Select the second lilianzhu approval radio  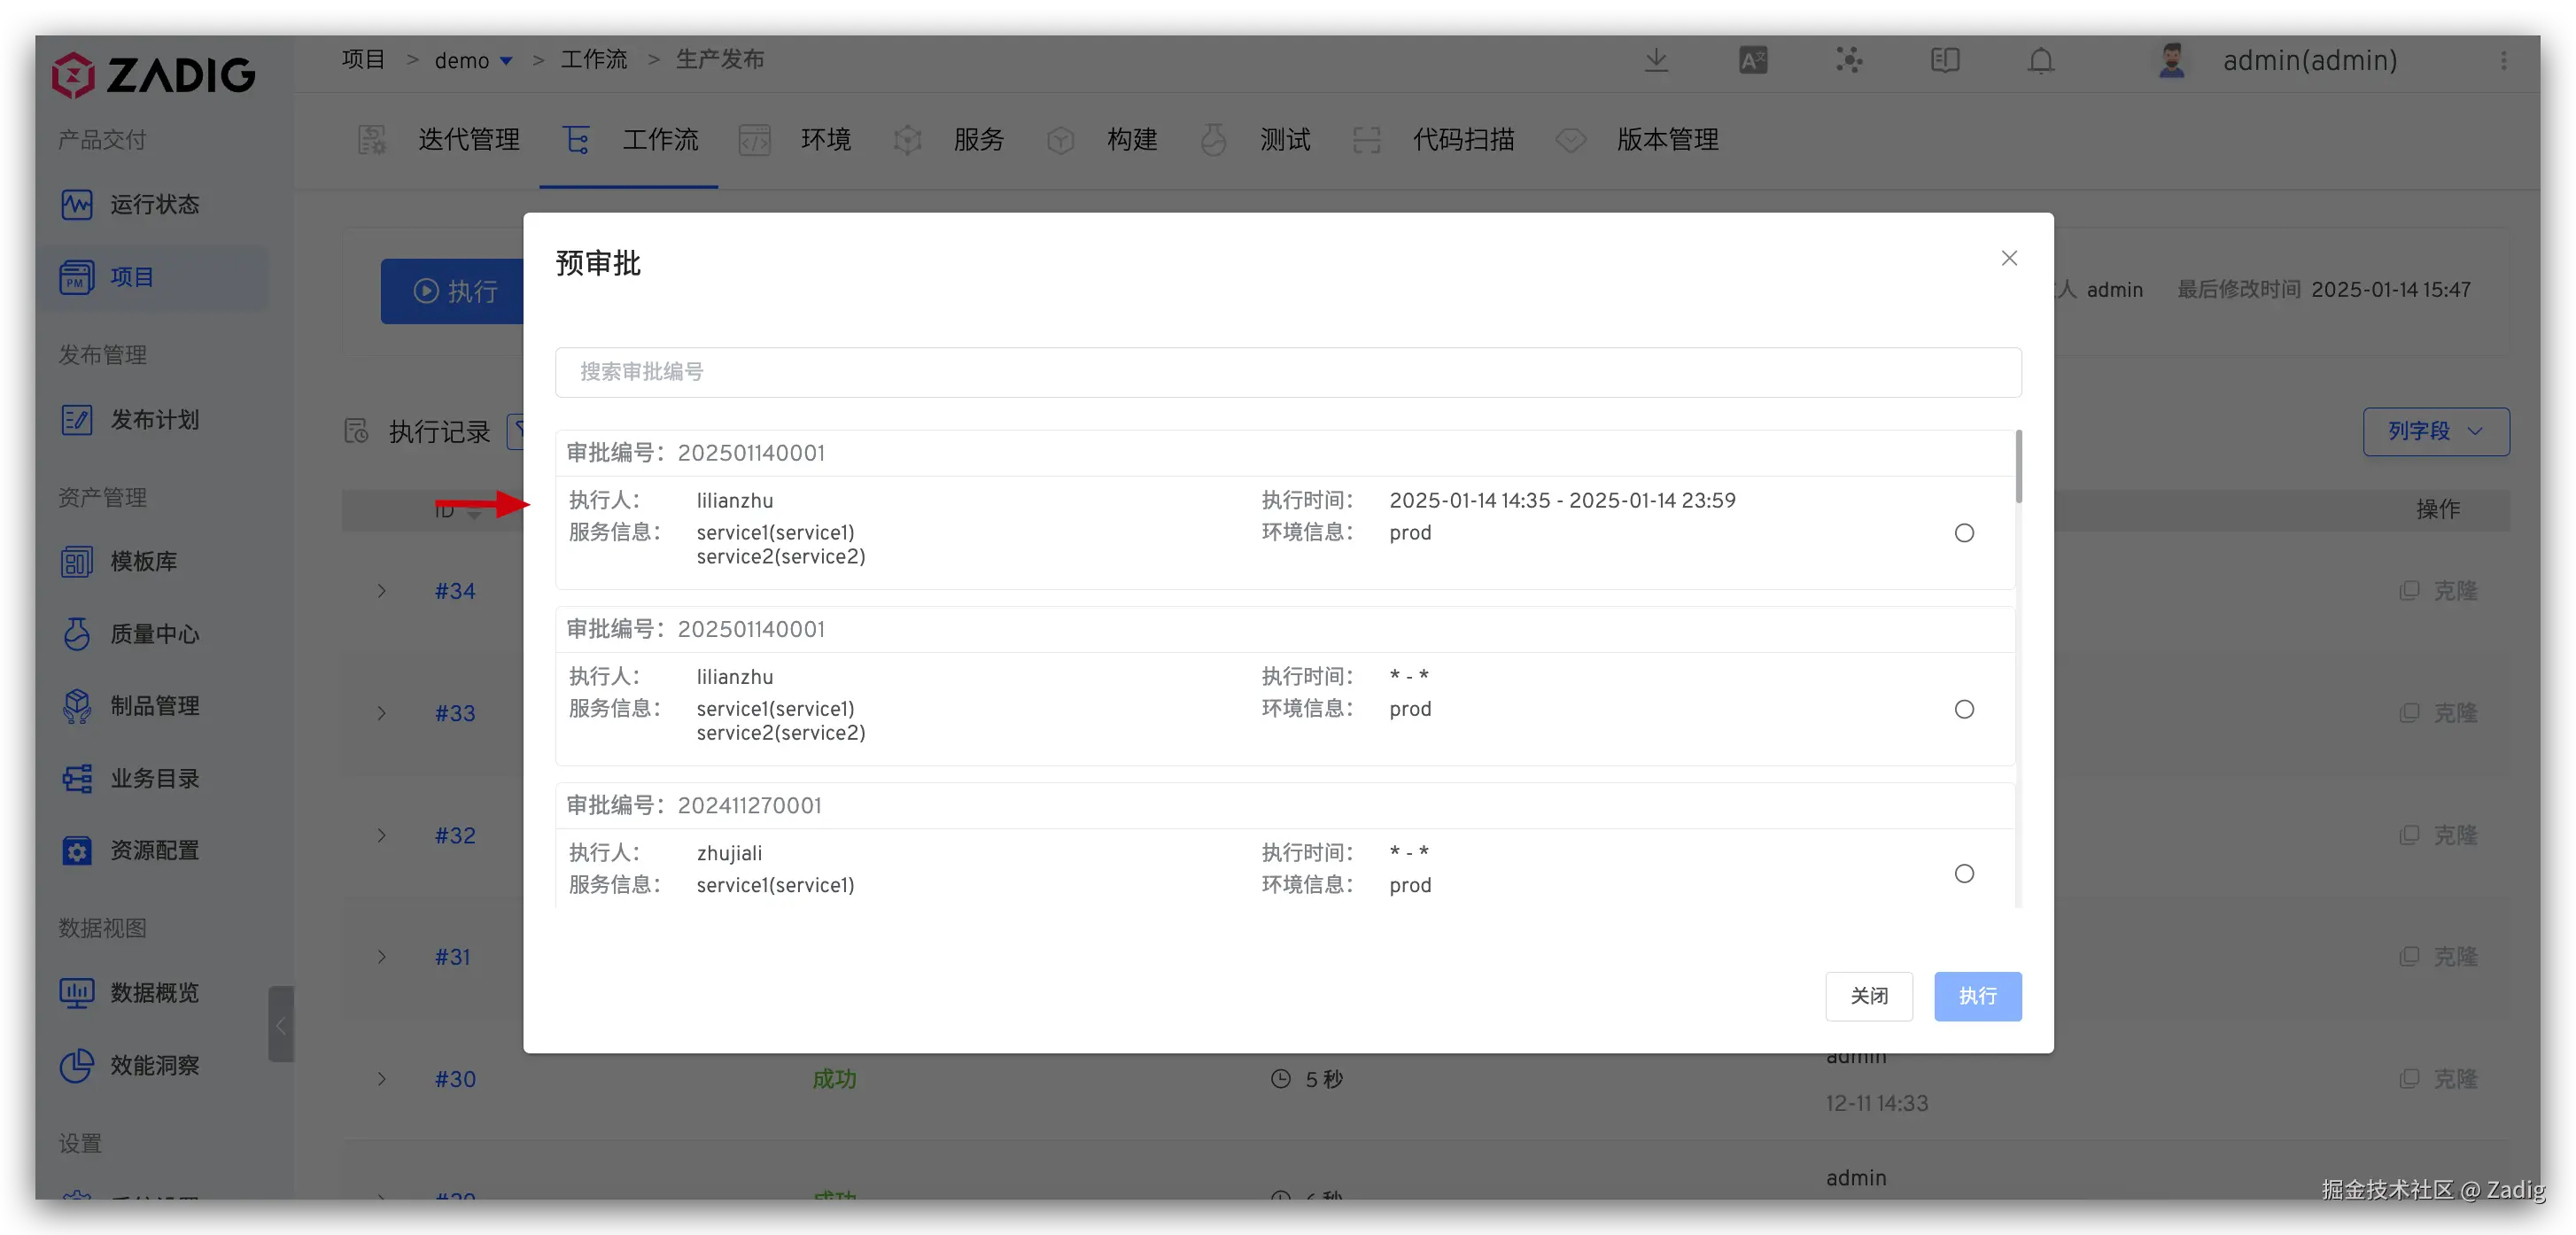coord(1963,709)
